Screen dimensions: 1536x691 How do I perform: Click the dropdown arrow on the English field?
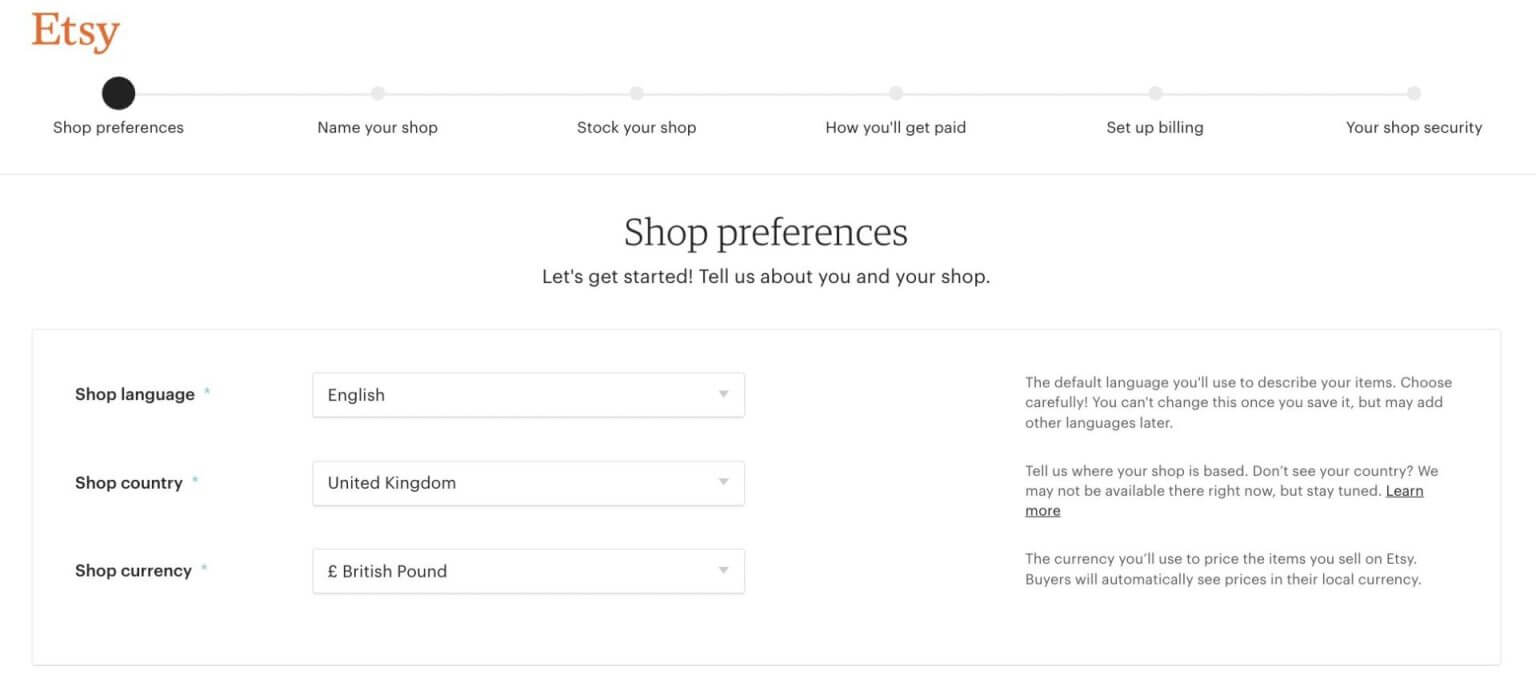coord(723,395)
